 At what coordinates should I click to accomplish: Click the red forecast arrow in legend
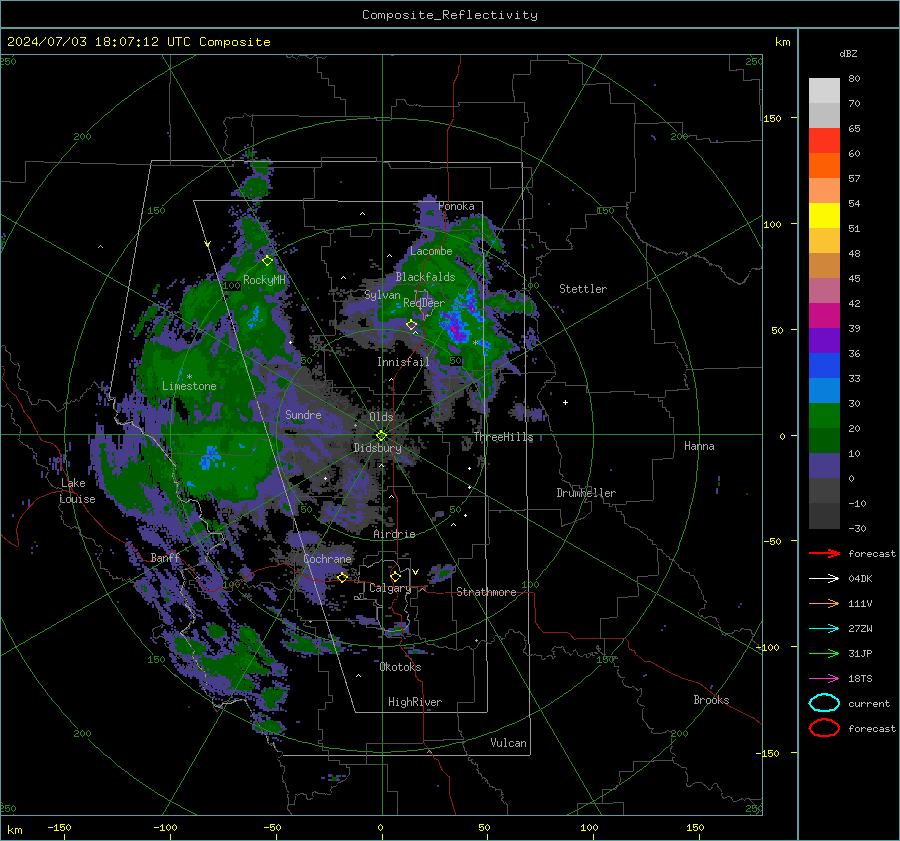click(824, 553)
